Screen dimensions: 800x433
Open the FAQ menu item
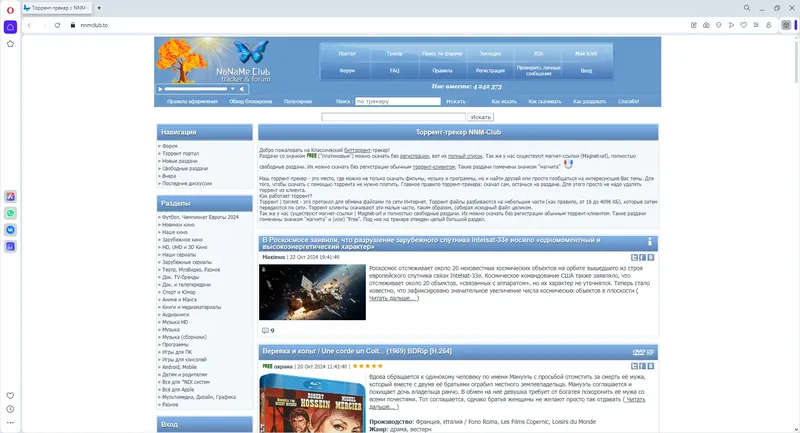pos(394,71)
